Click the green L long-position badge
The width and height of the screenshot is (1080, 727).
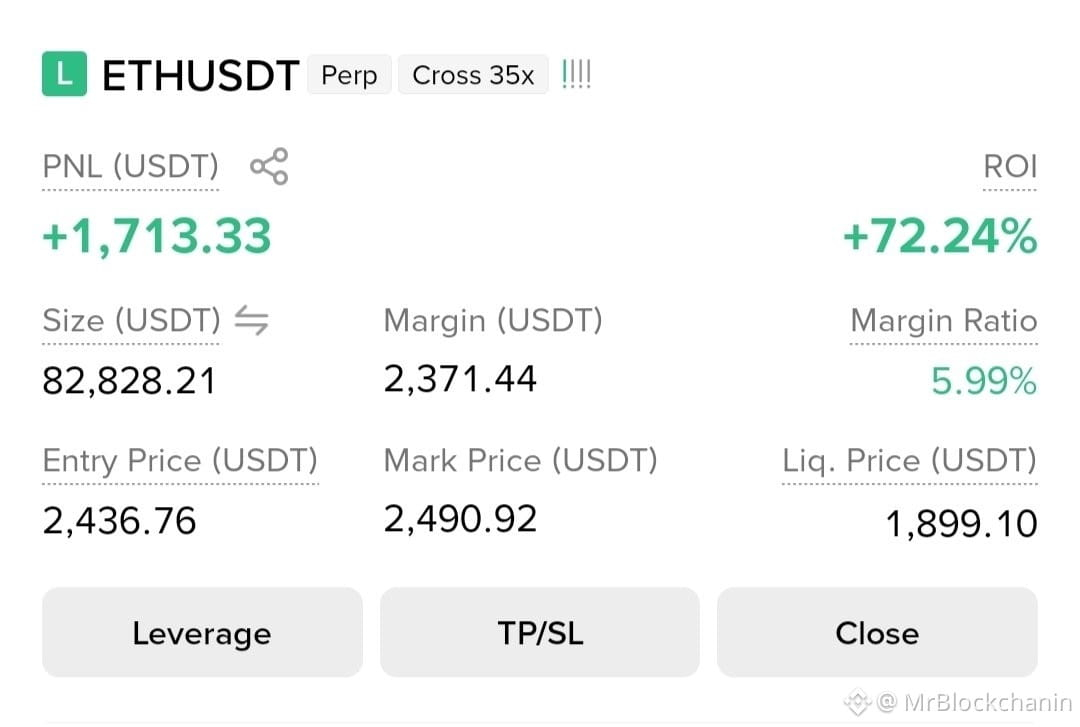pos(64,74)
